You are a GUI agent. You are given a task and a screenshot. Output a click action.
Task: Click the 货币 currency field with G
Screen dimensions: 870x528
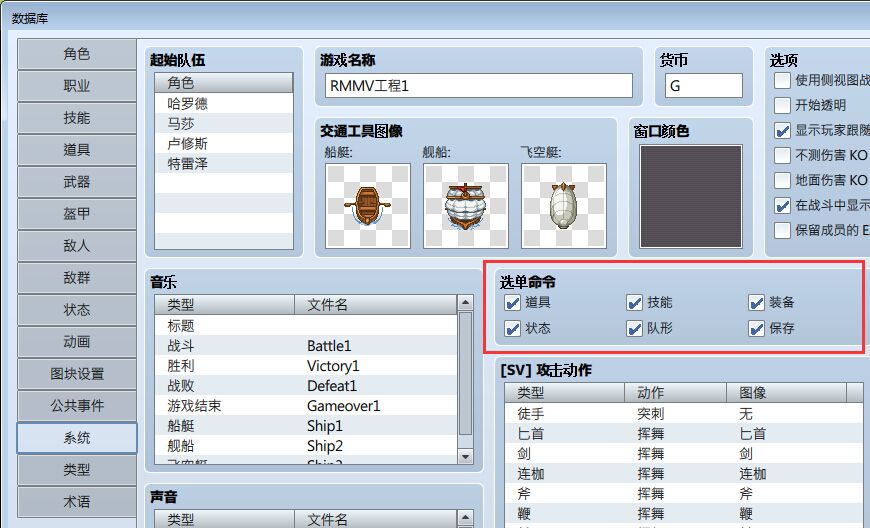tap(704, 86)
